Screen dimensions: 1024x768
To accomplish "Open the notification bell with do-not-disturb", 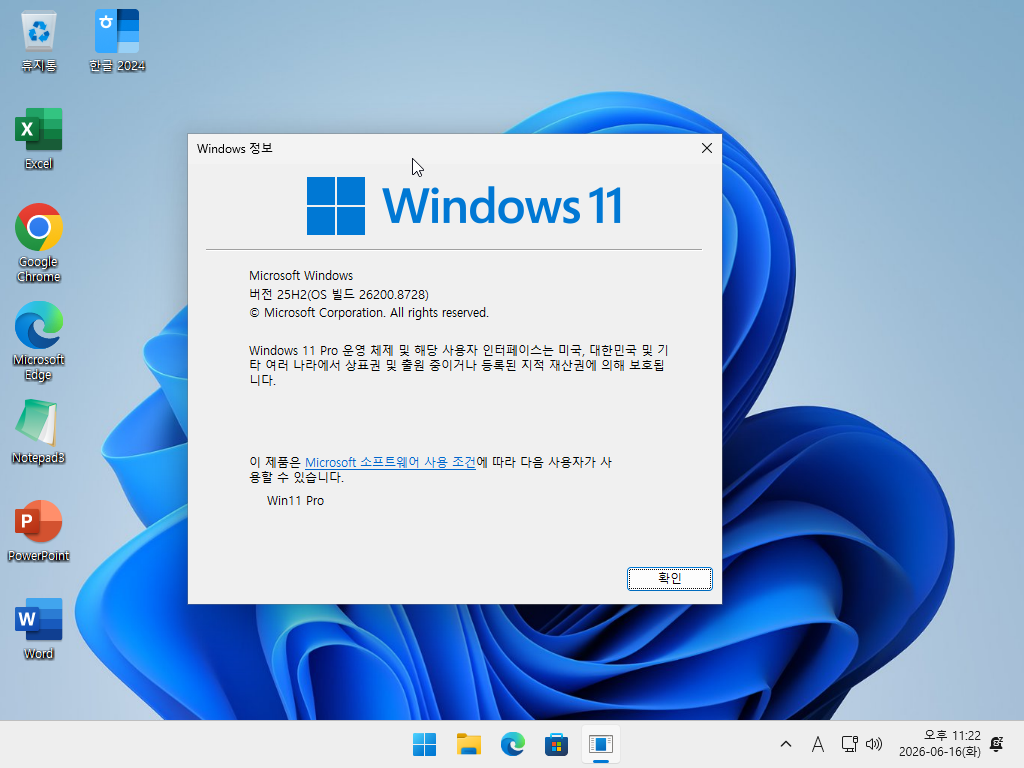I will coord(997,744).
